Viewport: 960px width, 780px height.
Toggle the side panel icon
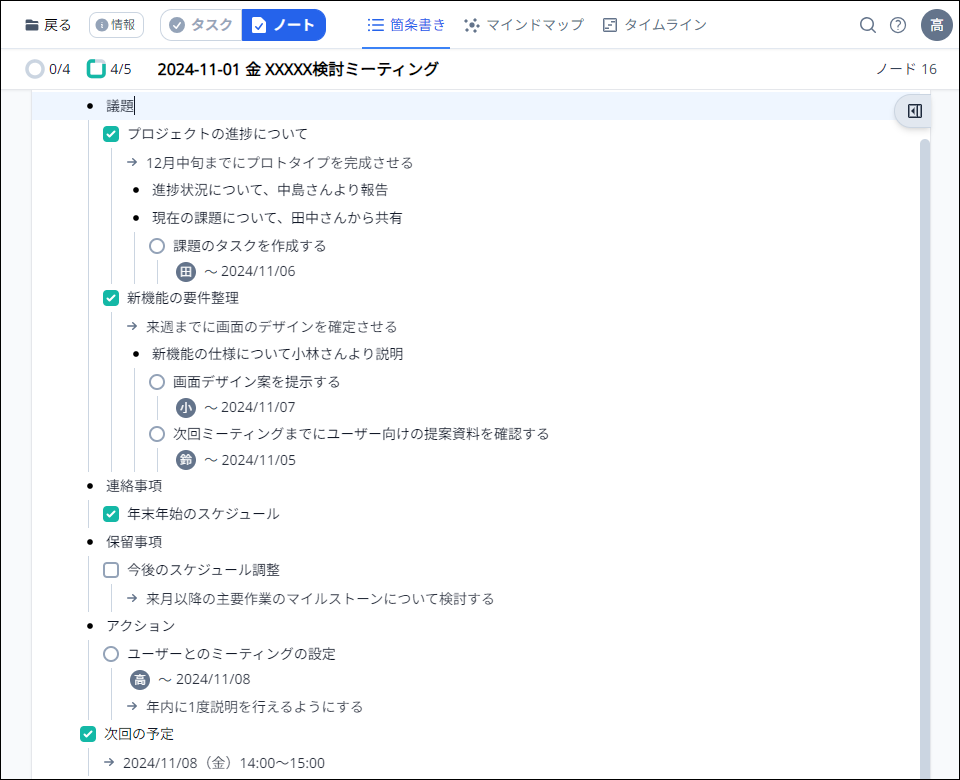point(915,111)
